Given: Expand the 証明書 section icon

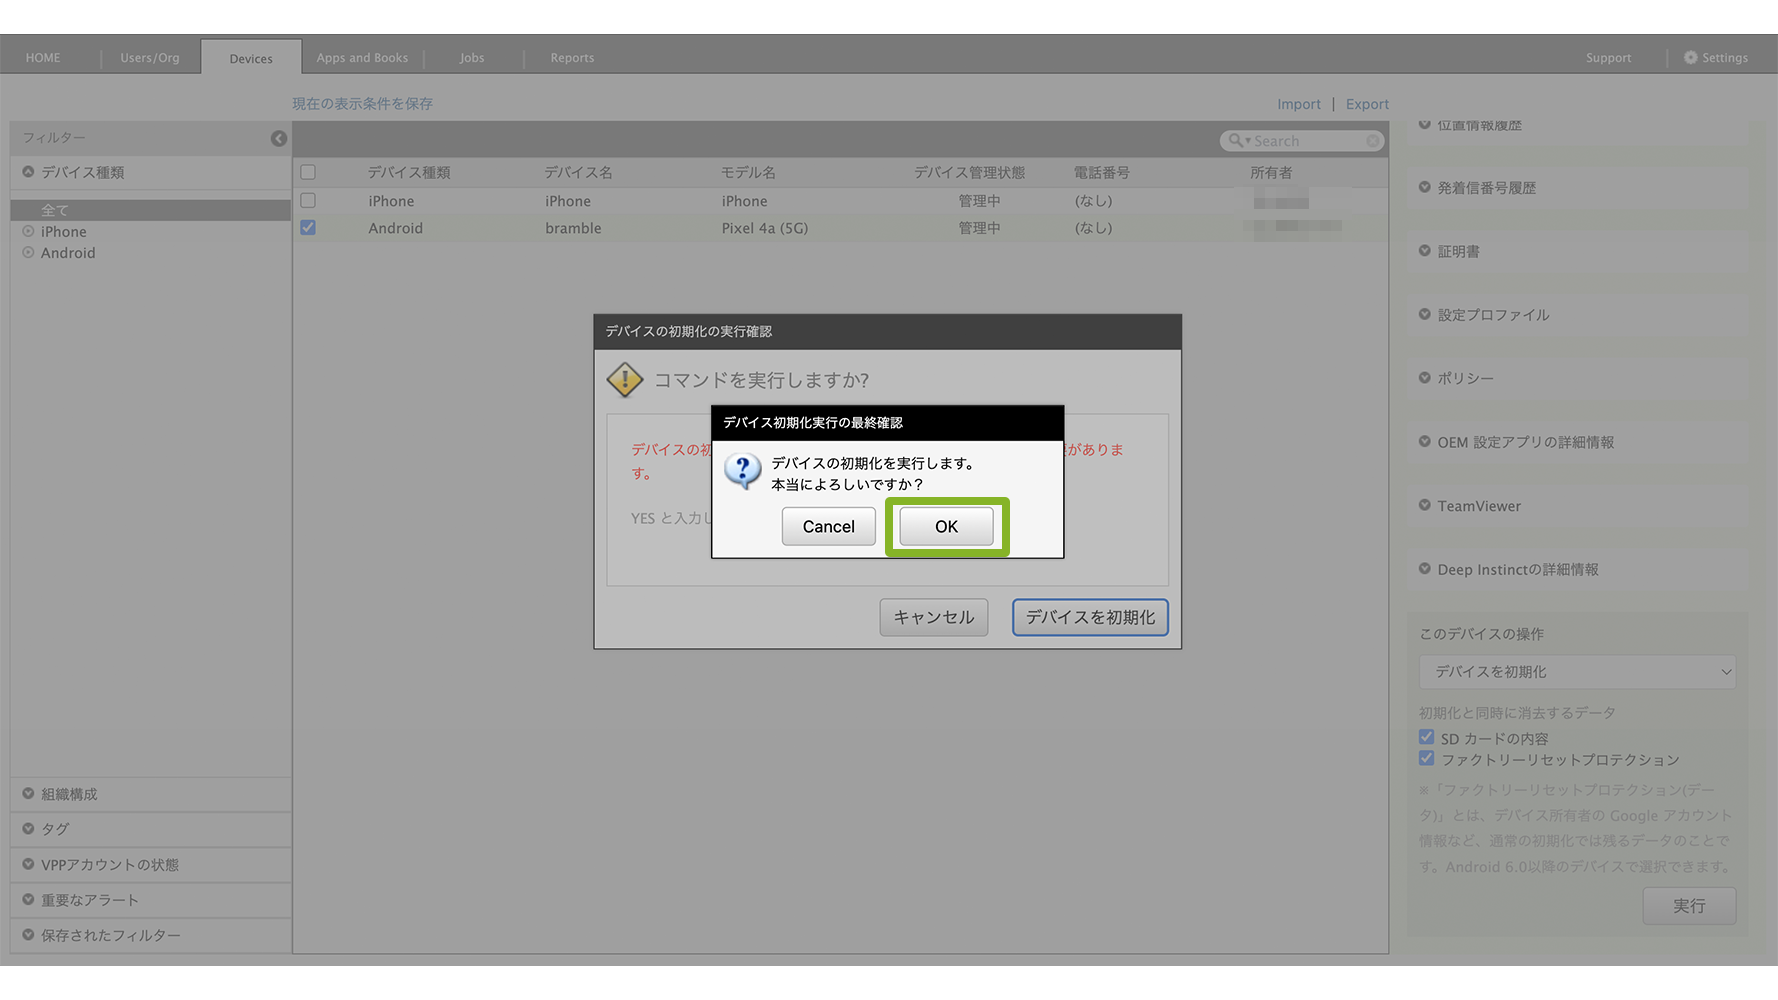Looking at the screenshot, I should [x=1425, y=251].
